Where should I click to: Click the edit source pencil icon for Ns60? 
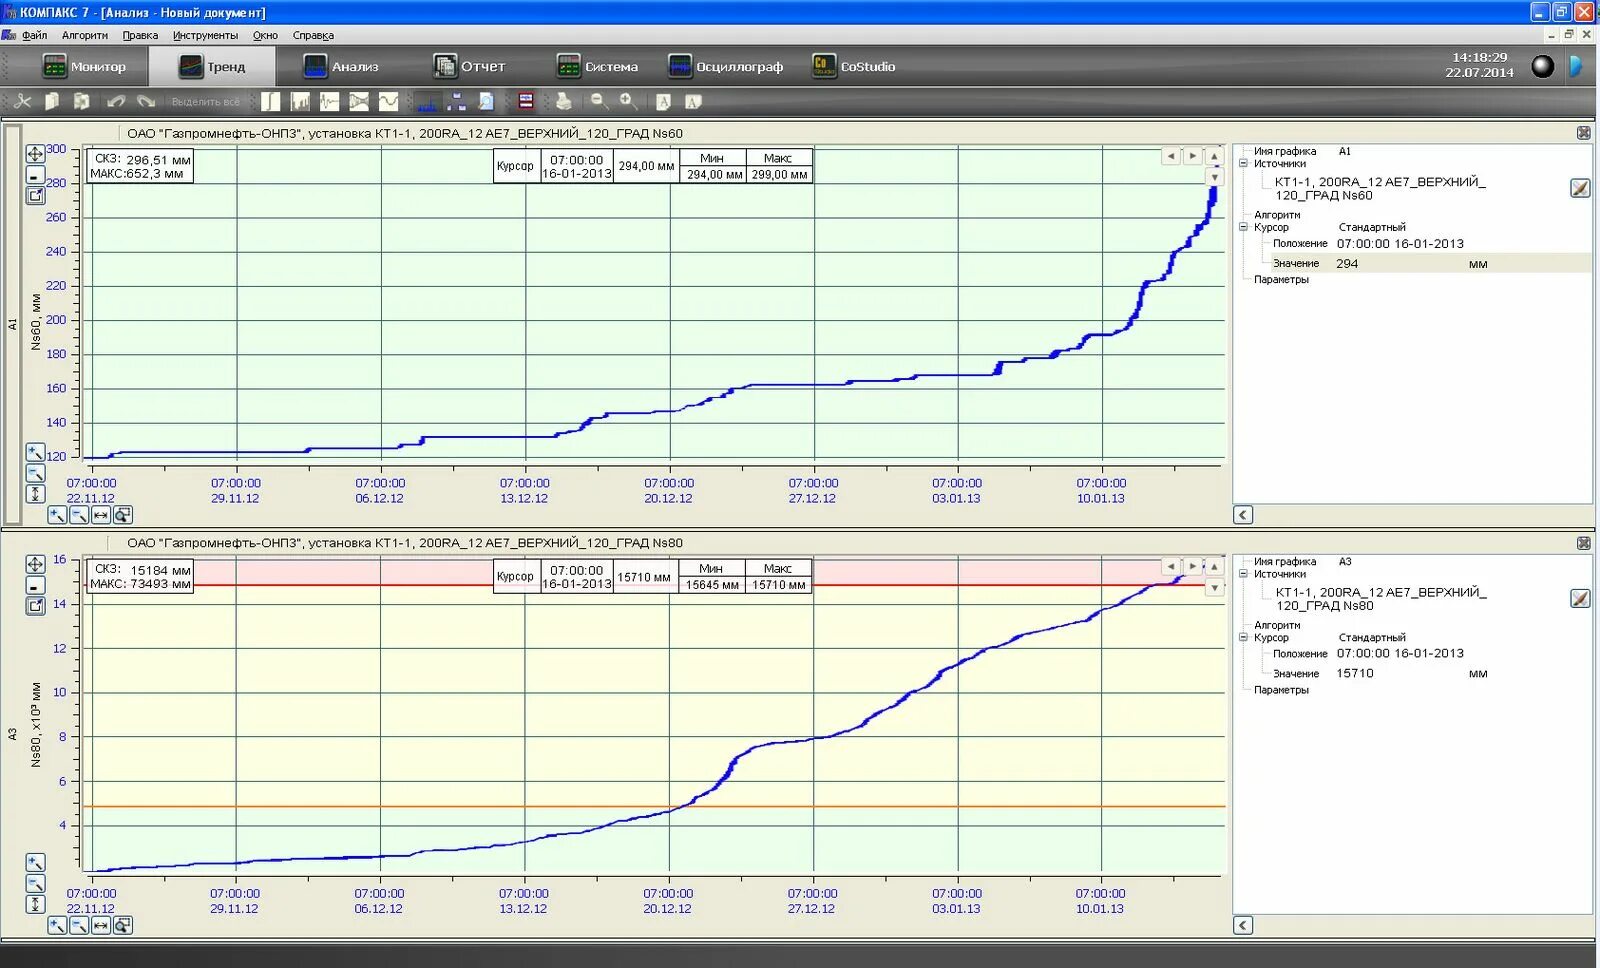point(1580,188)
